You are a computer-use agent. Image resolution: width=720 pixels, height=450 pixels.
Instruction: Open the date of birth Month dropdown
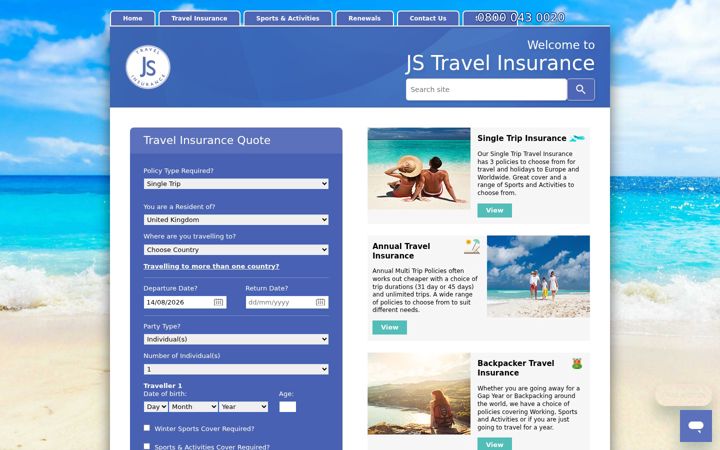(193, 407)
